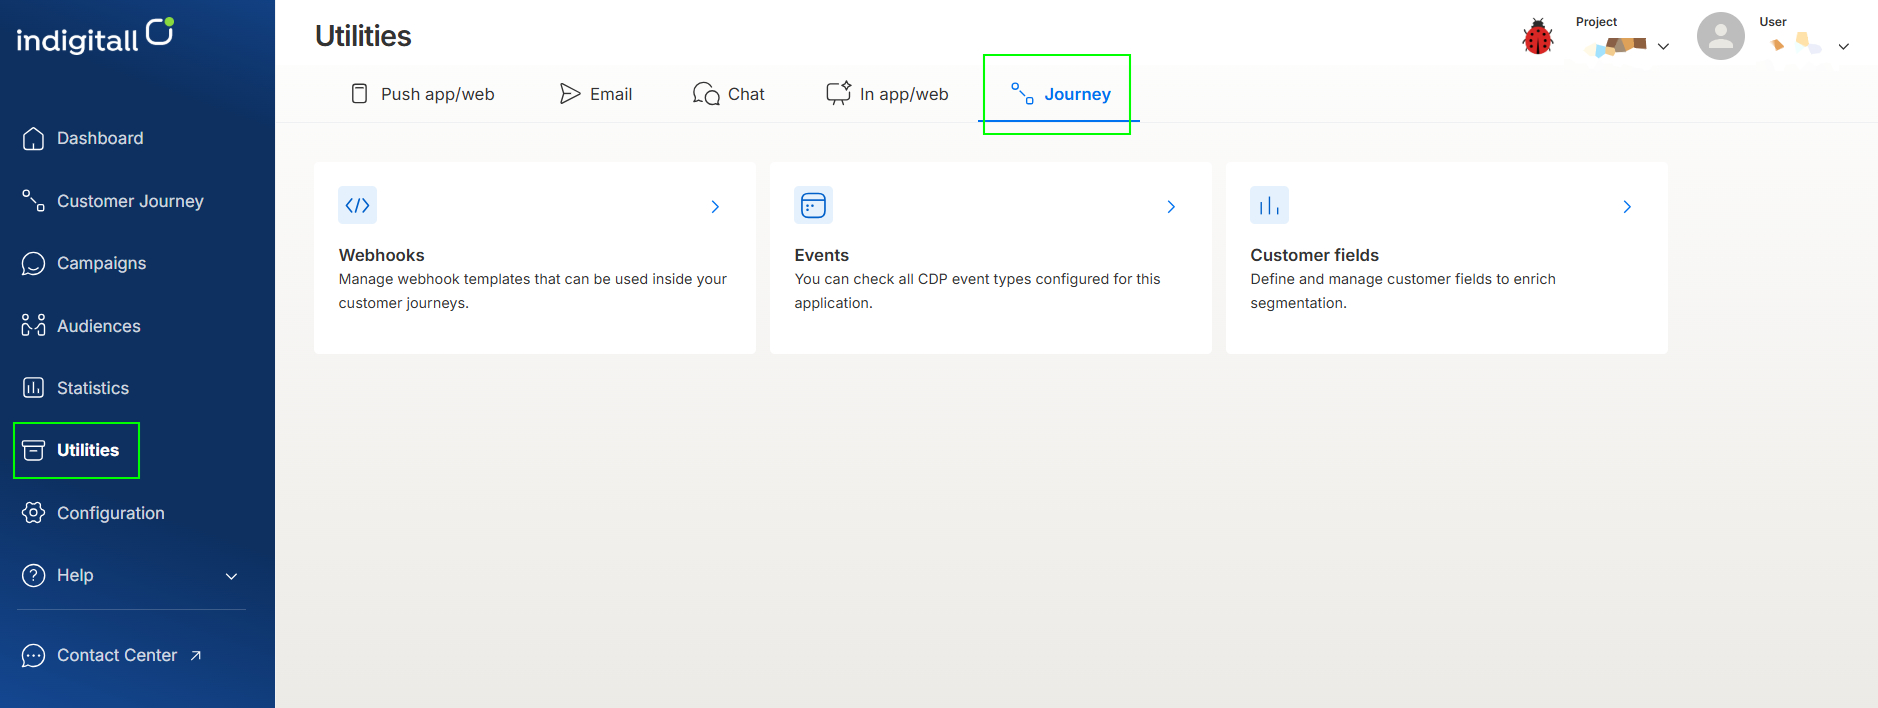Open the Statistics page link
The image size is (1878, 708).
tap(93, 388)
